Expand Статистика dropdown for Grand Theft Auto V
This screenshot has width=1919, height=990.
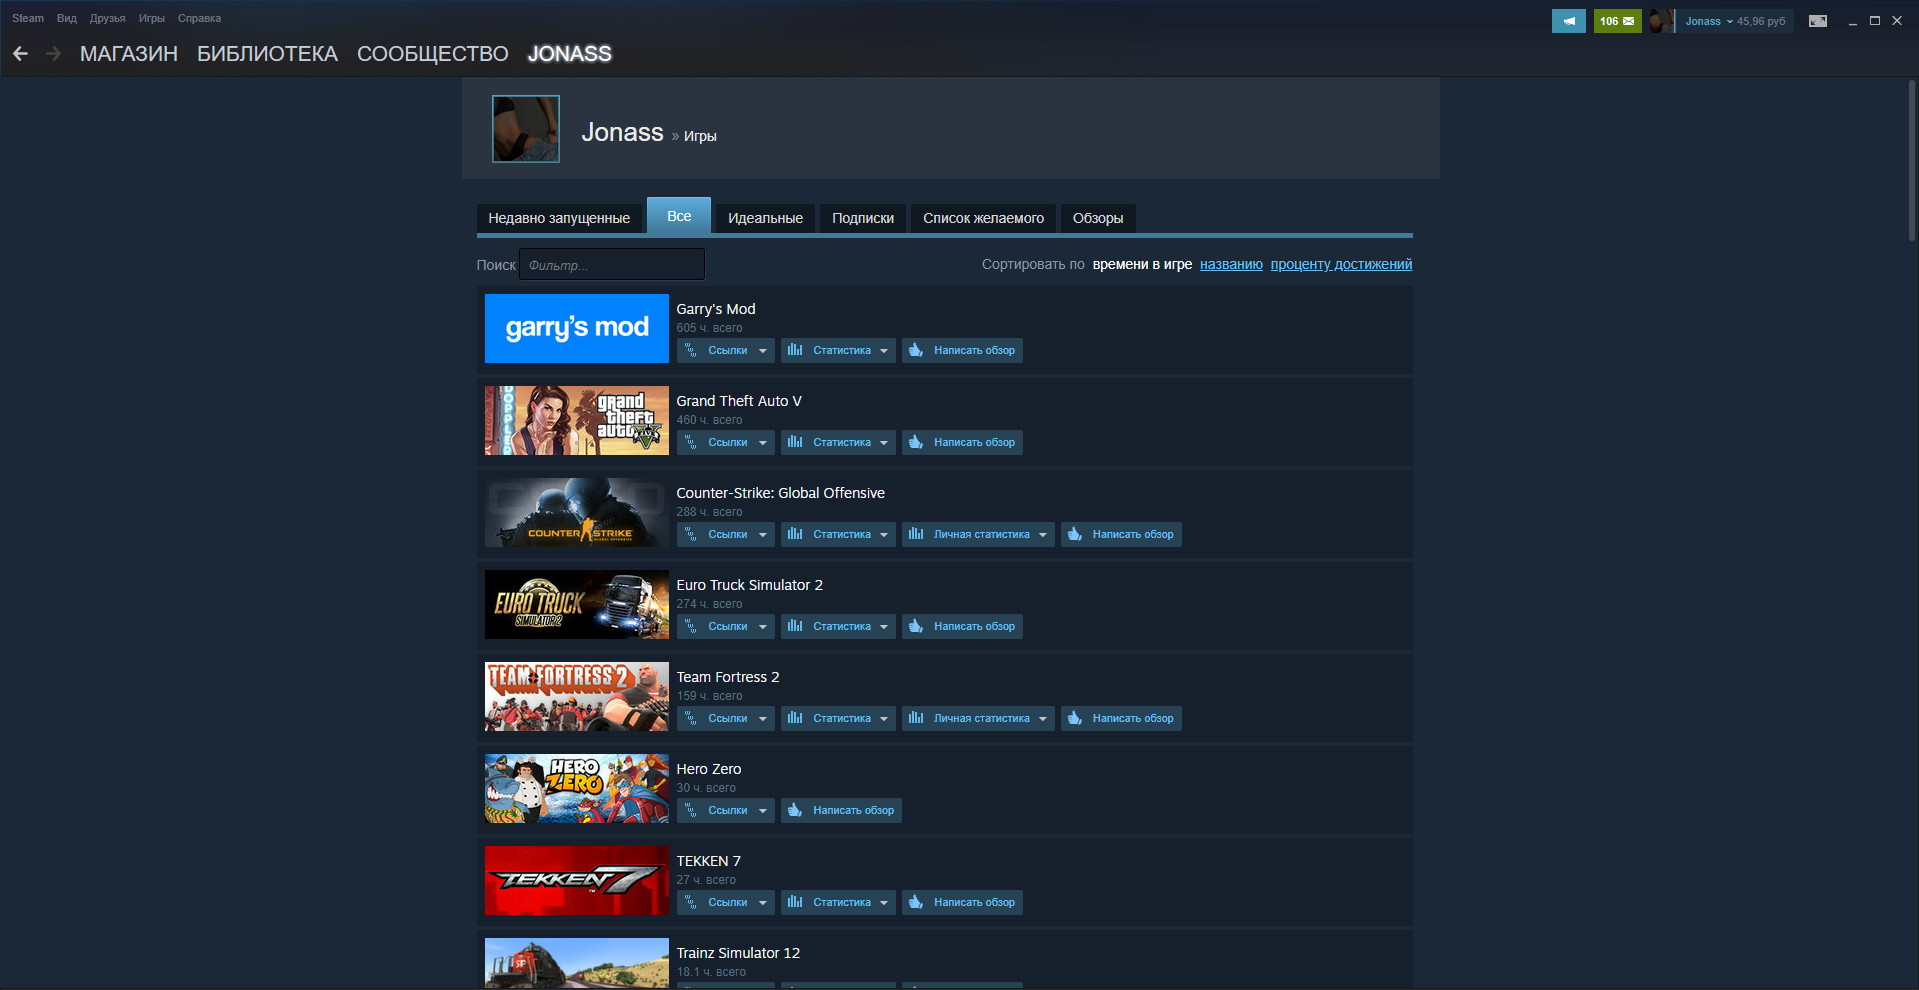point(838,442)
